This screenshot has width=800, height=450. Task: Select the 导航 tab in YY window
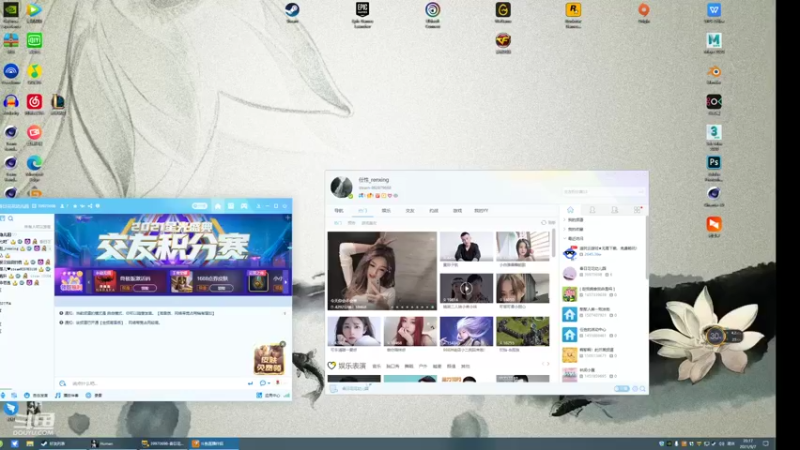pos(339,211)
